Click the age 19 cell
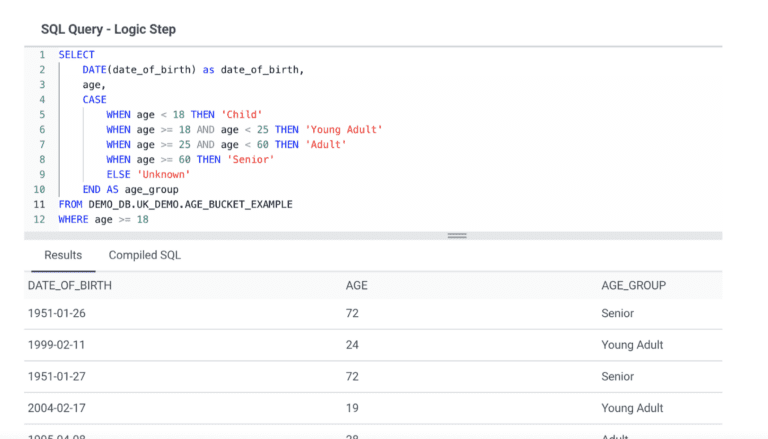Screen dimensions: 768x439 [x=352, y=408]
